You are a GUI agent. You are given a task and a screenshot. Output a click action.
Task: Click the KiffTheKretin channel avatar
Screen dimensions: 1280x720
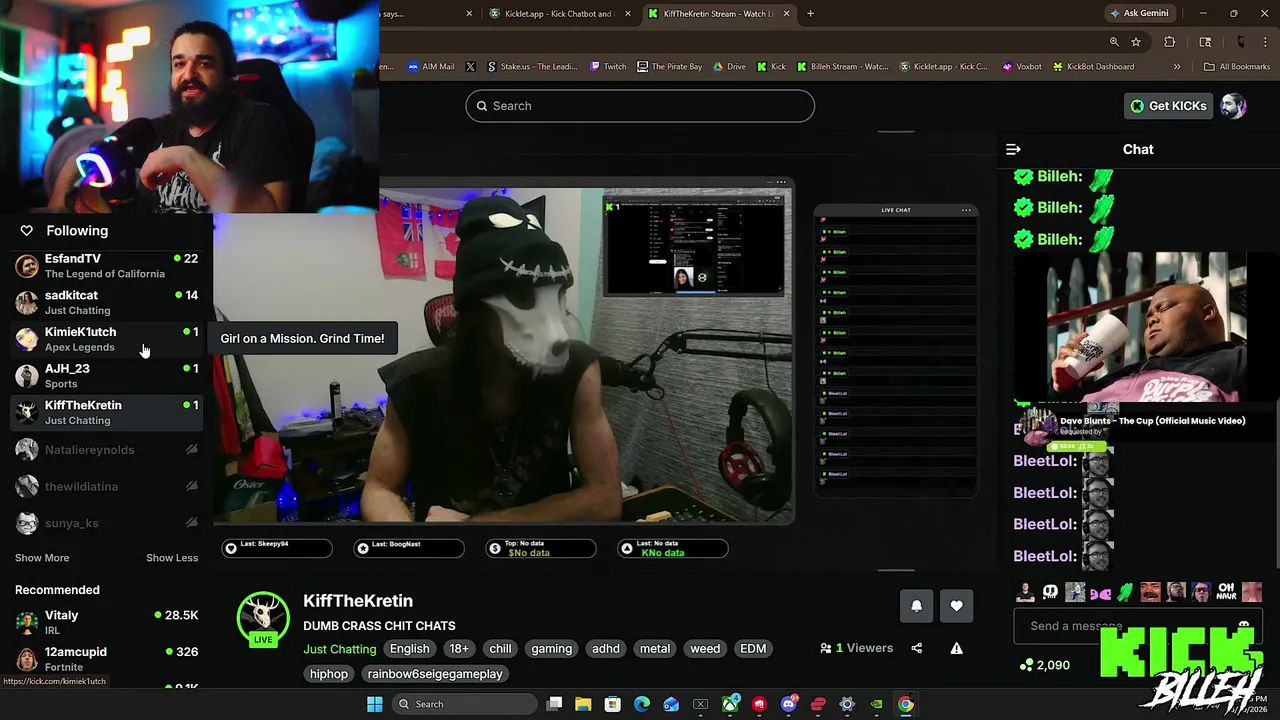coord(263,617)
